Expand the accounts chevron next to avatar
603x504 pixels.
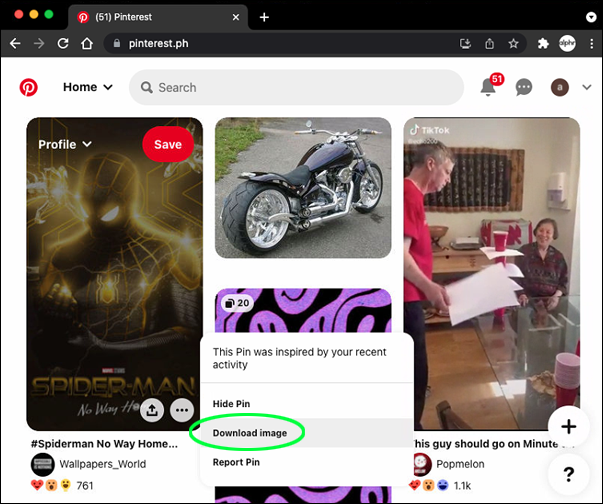tap(586, 87)
